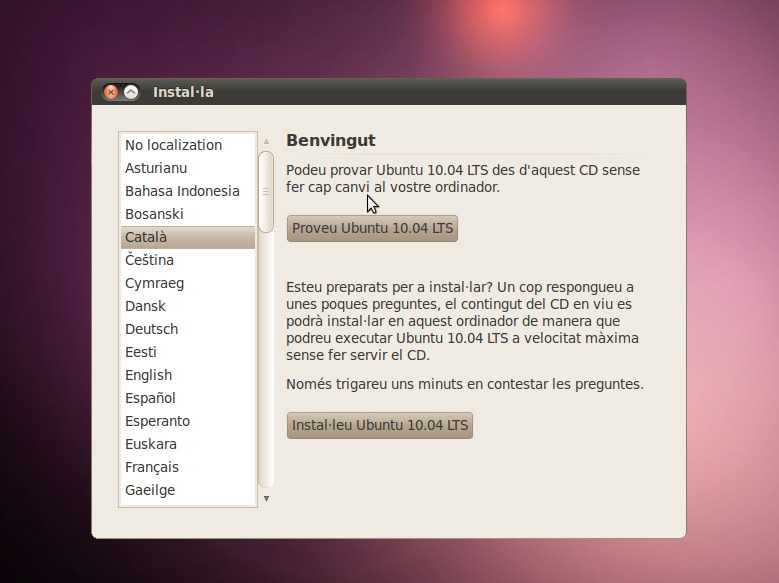779x583 pixels.
Task: Switch installer language to English
Action: (x=188, y=375)
